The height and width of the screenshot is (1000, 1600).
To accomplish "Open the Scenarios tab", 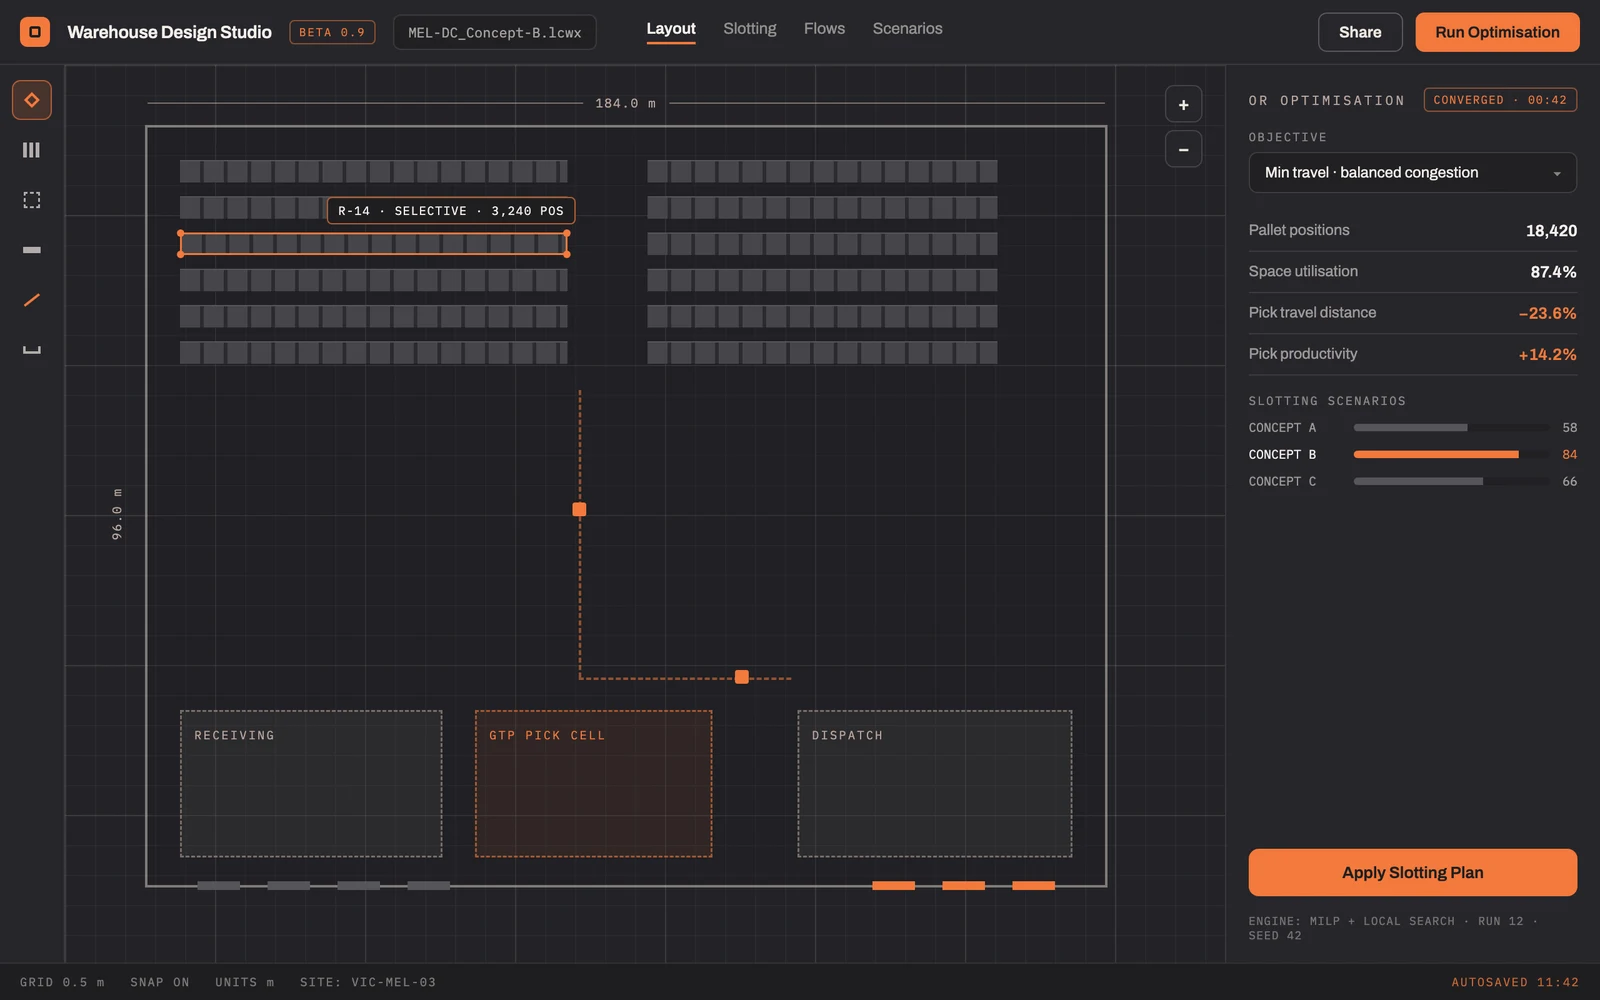I will 907,29.
